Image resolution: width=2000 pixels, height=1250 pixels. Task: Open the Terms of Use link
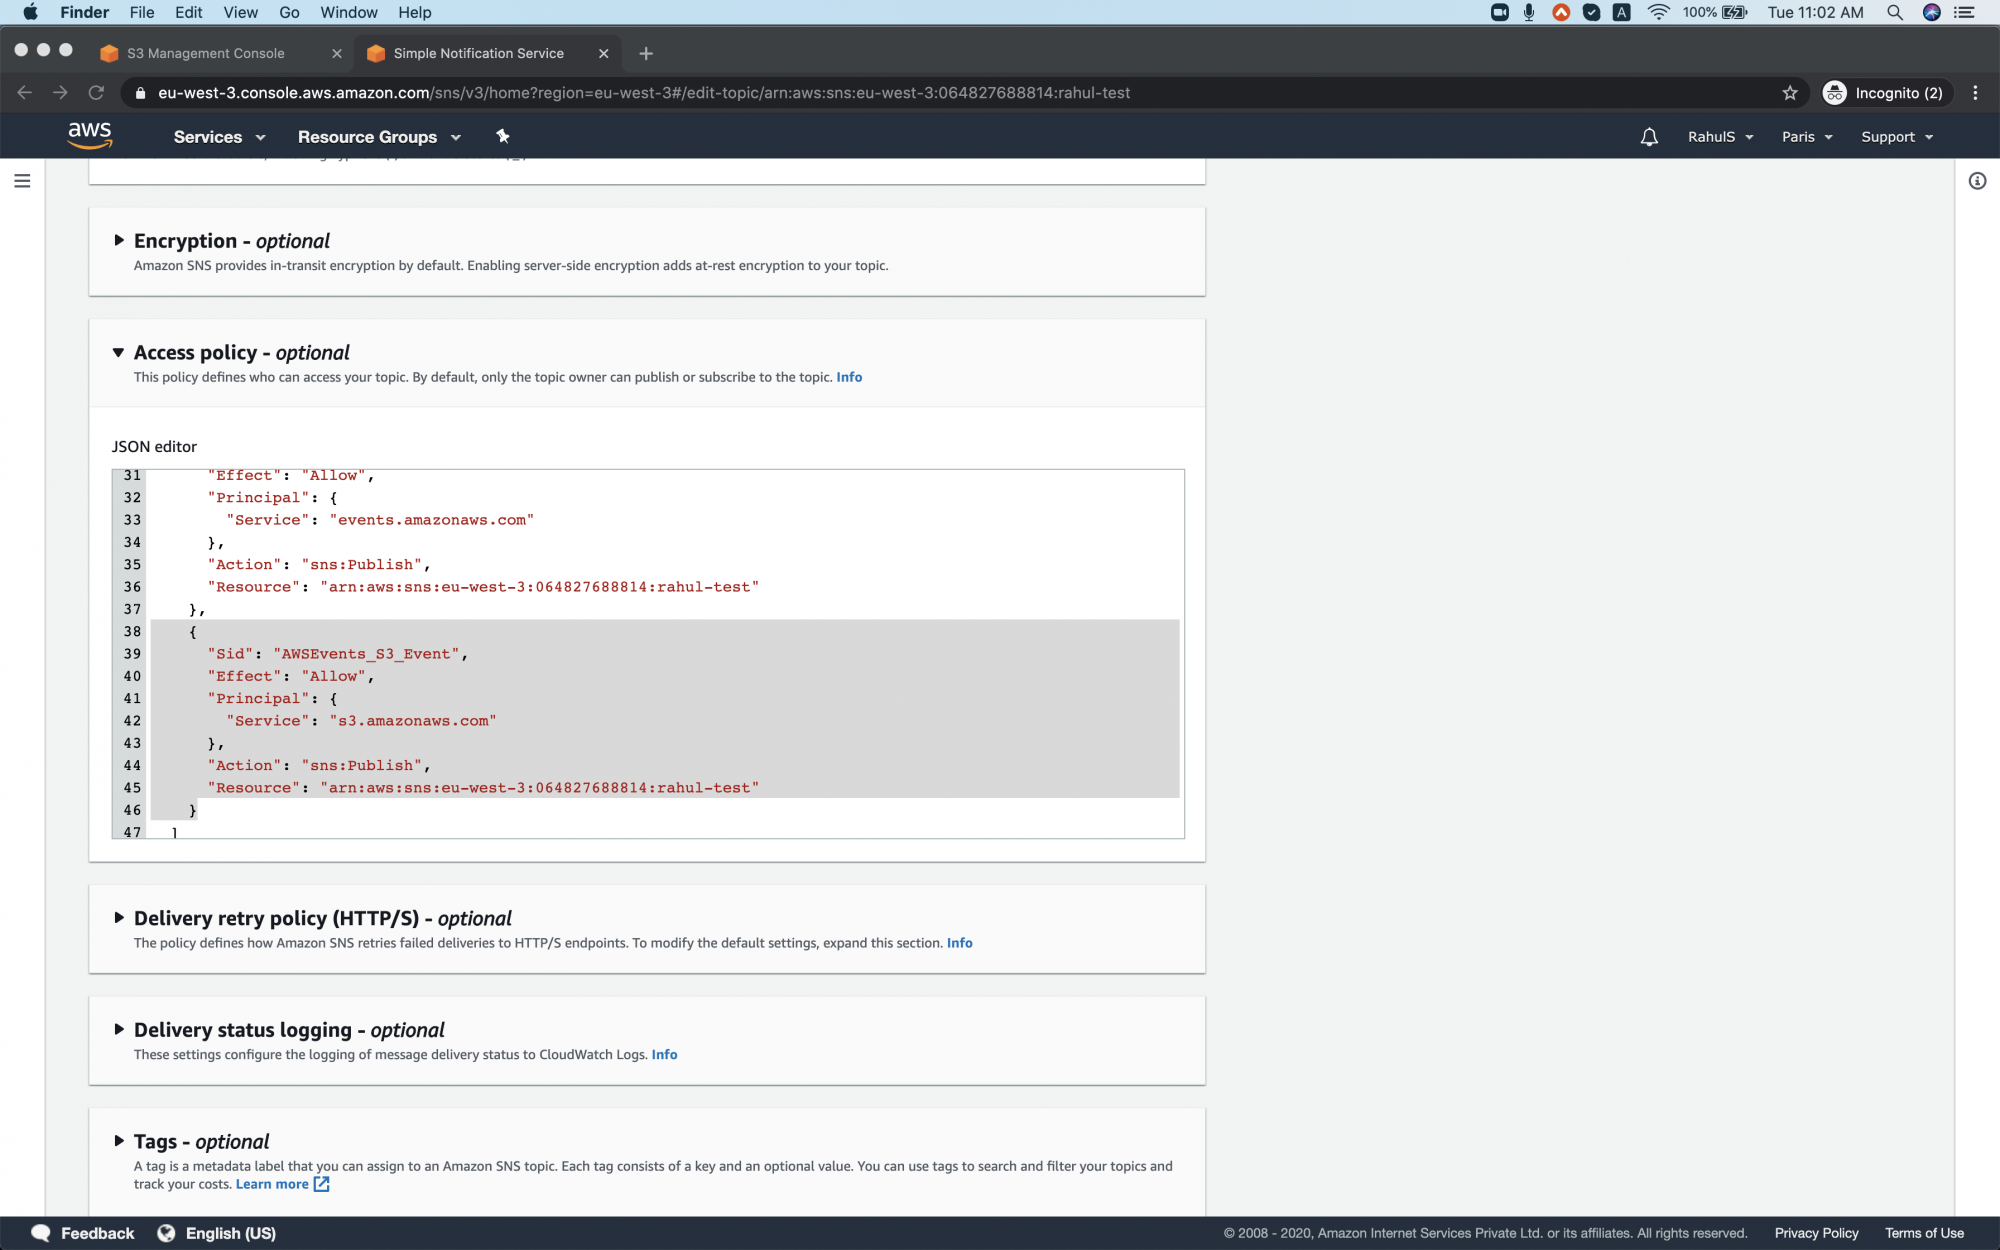pyautogui.click(x=1924, y=1233)
